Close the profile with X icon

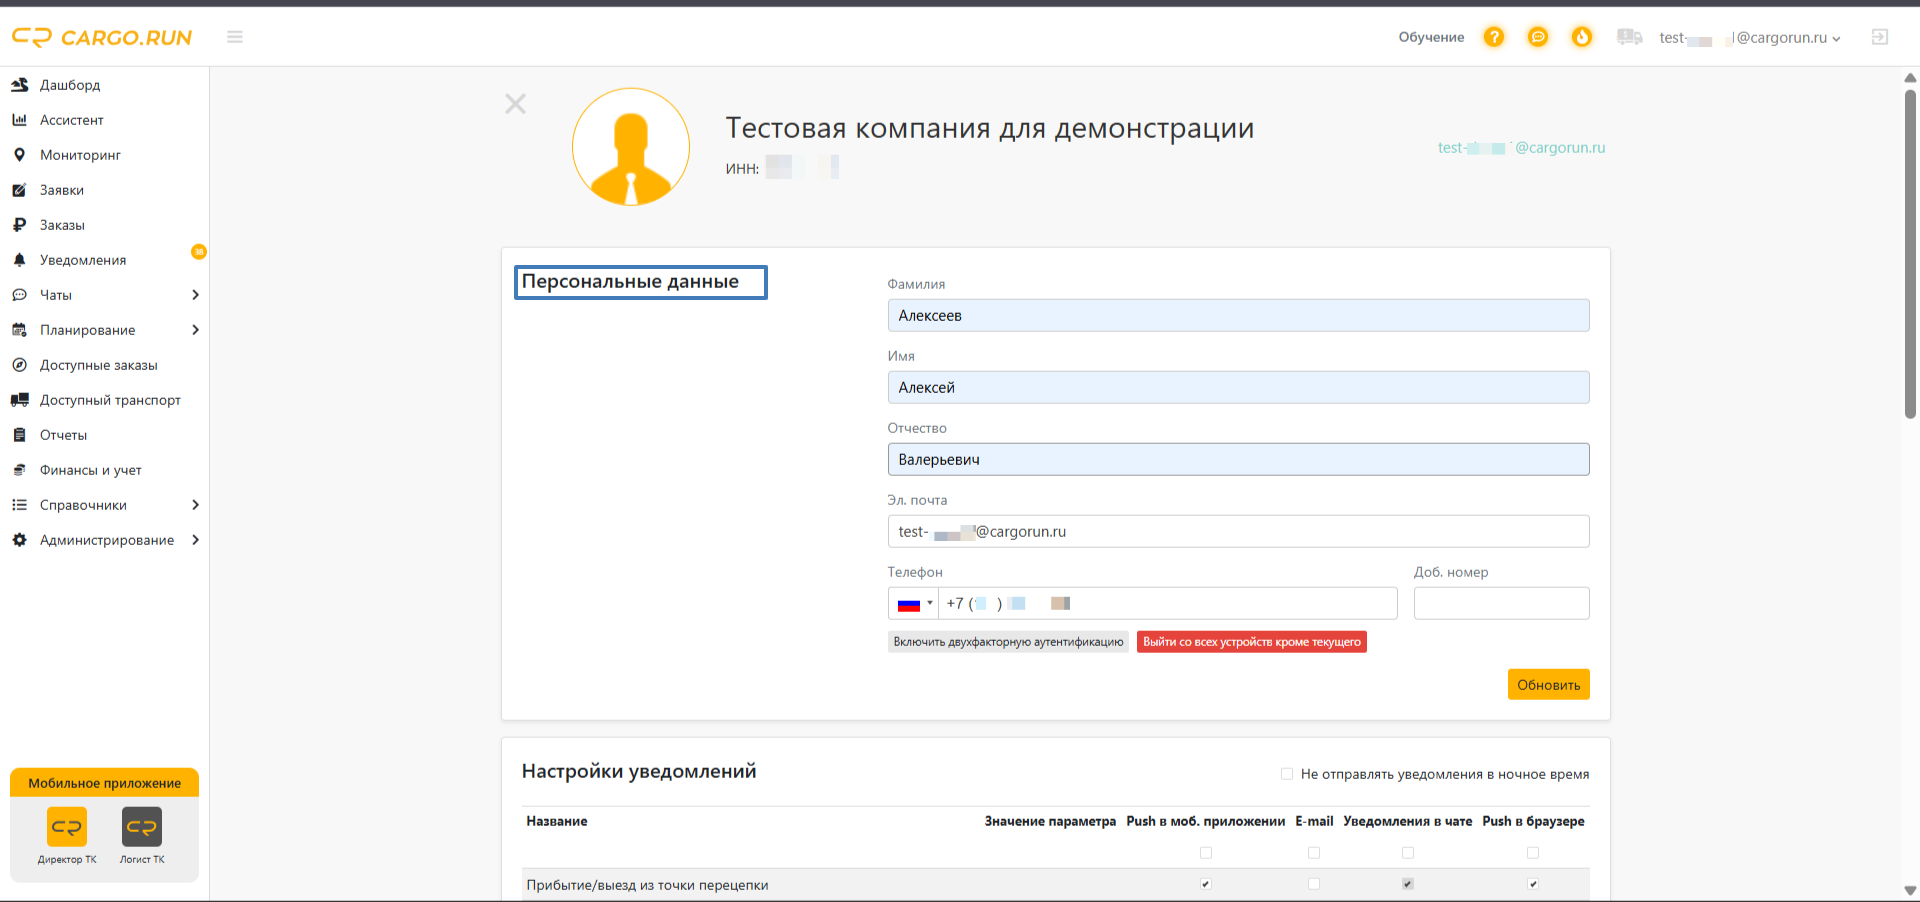(515, 104)
